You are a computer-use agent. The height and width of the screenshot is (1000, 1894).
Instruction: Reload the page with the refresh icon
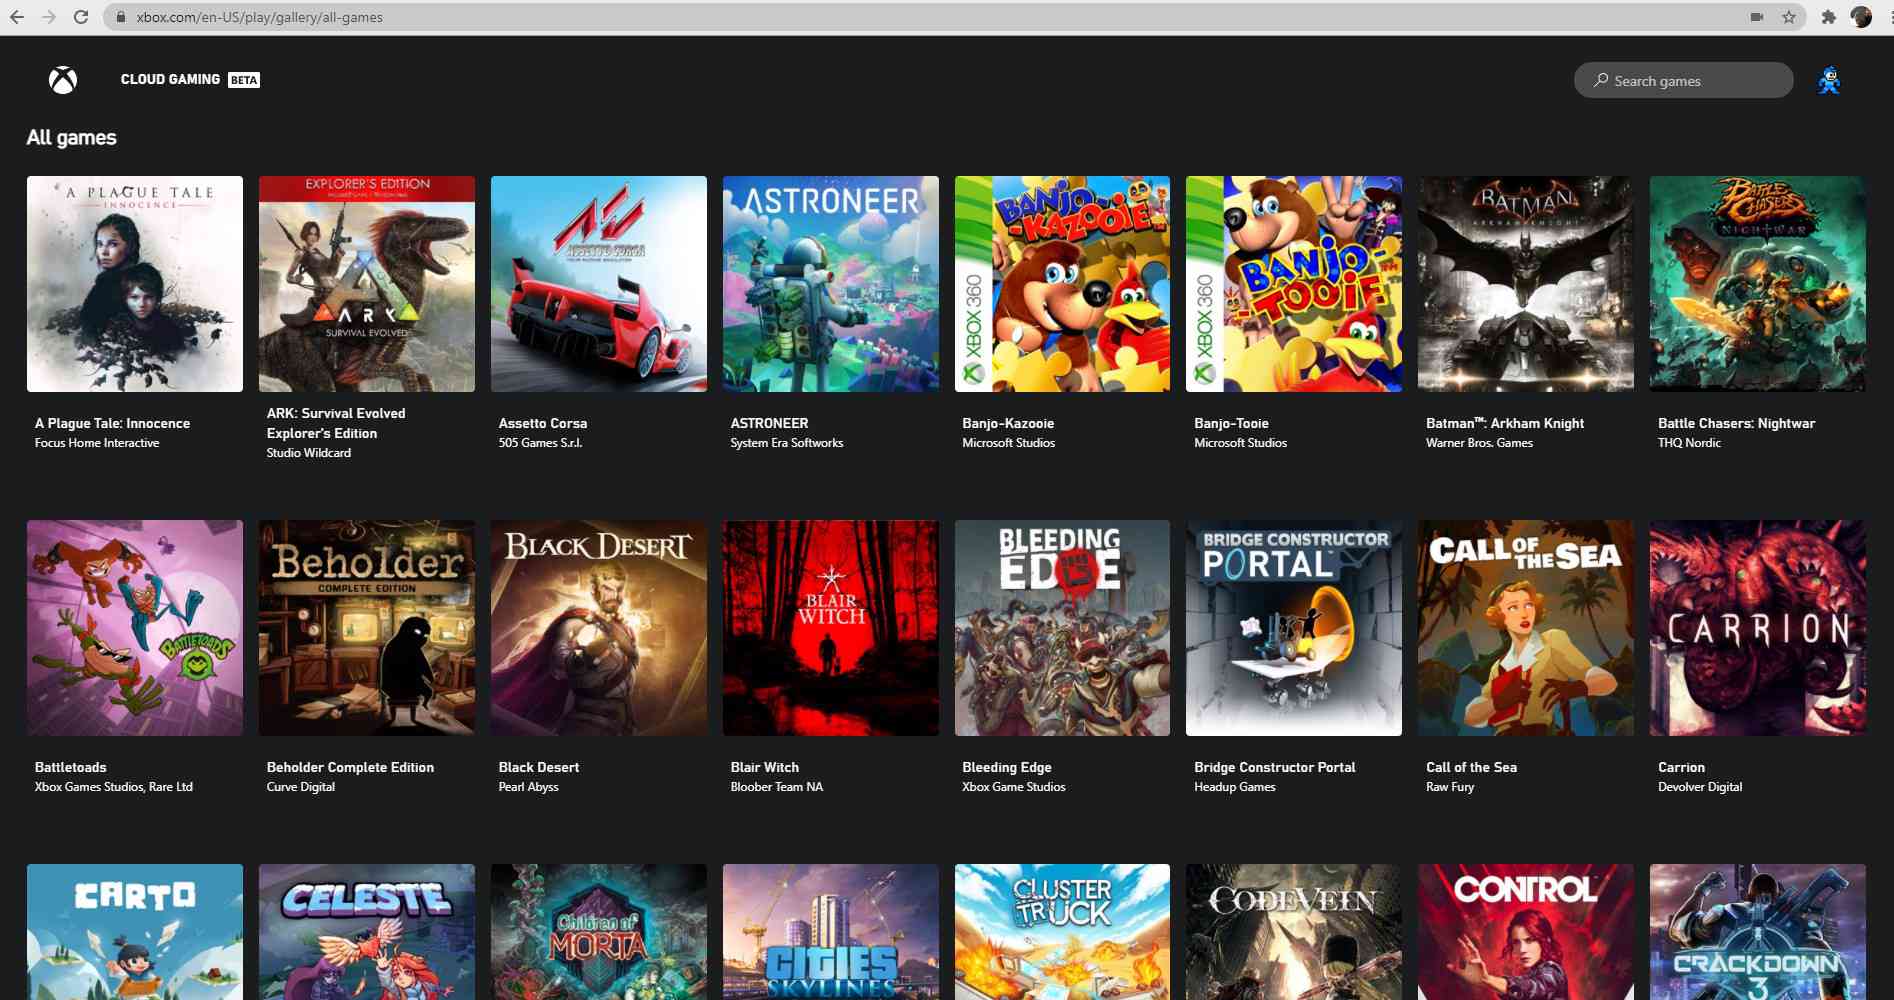(x=81, y=17)
